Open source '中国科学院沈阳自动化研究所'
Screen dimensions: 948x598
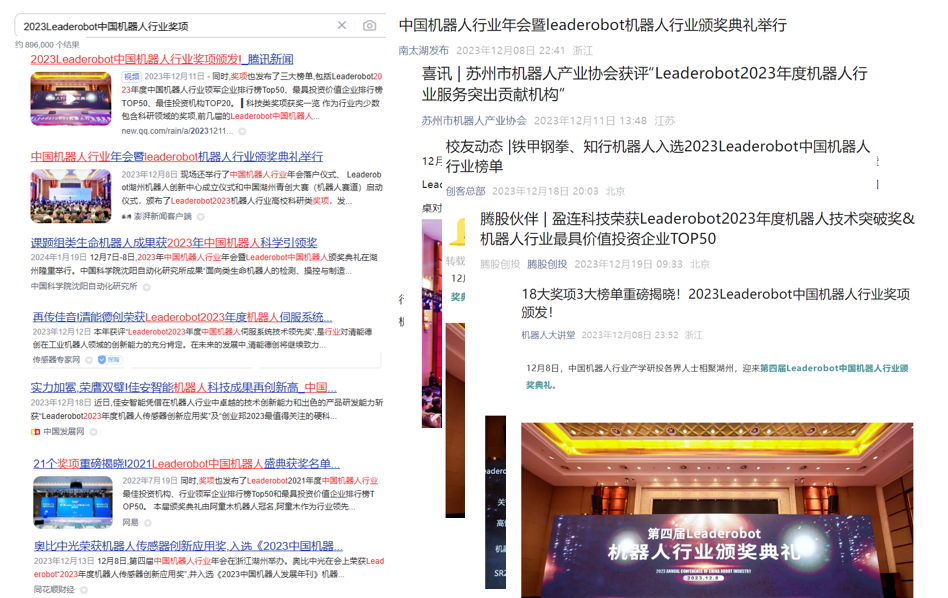pyautogui.click(x=84, y=287)
